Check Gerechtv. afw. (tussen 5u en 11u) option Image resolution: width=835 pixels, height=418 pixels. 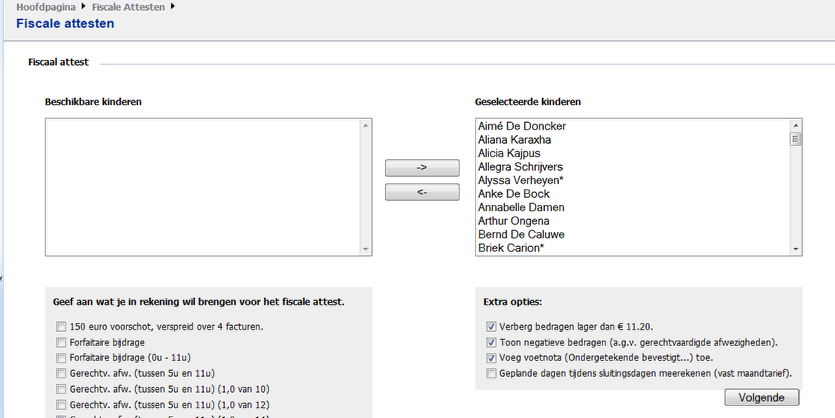tap(62, 373)
